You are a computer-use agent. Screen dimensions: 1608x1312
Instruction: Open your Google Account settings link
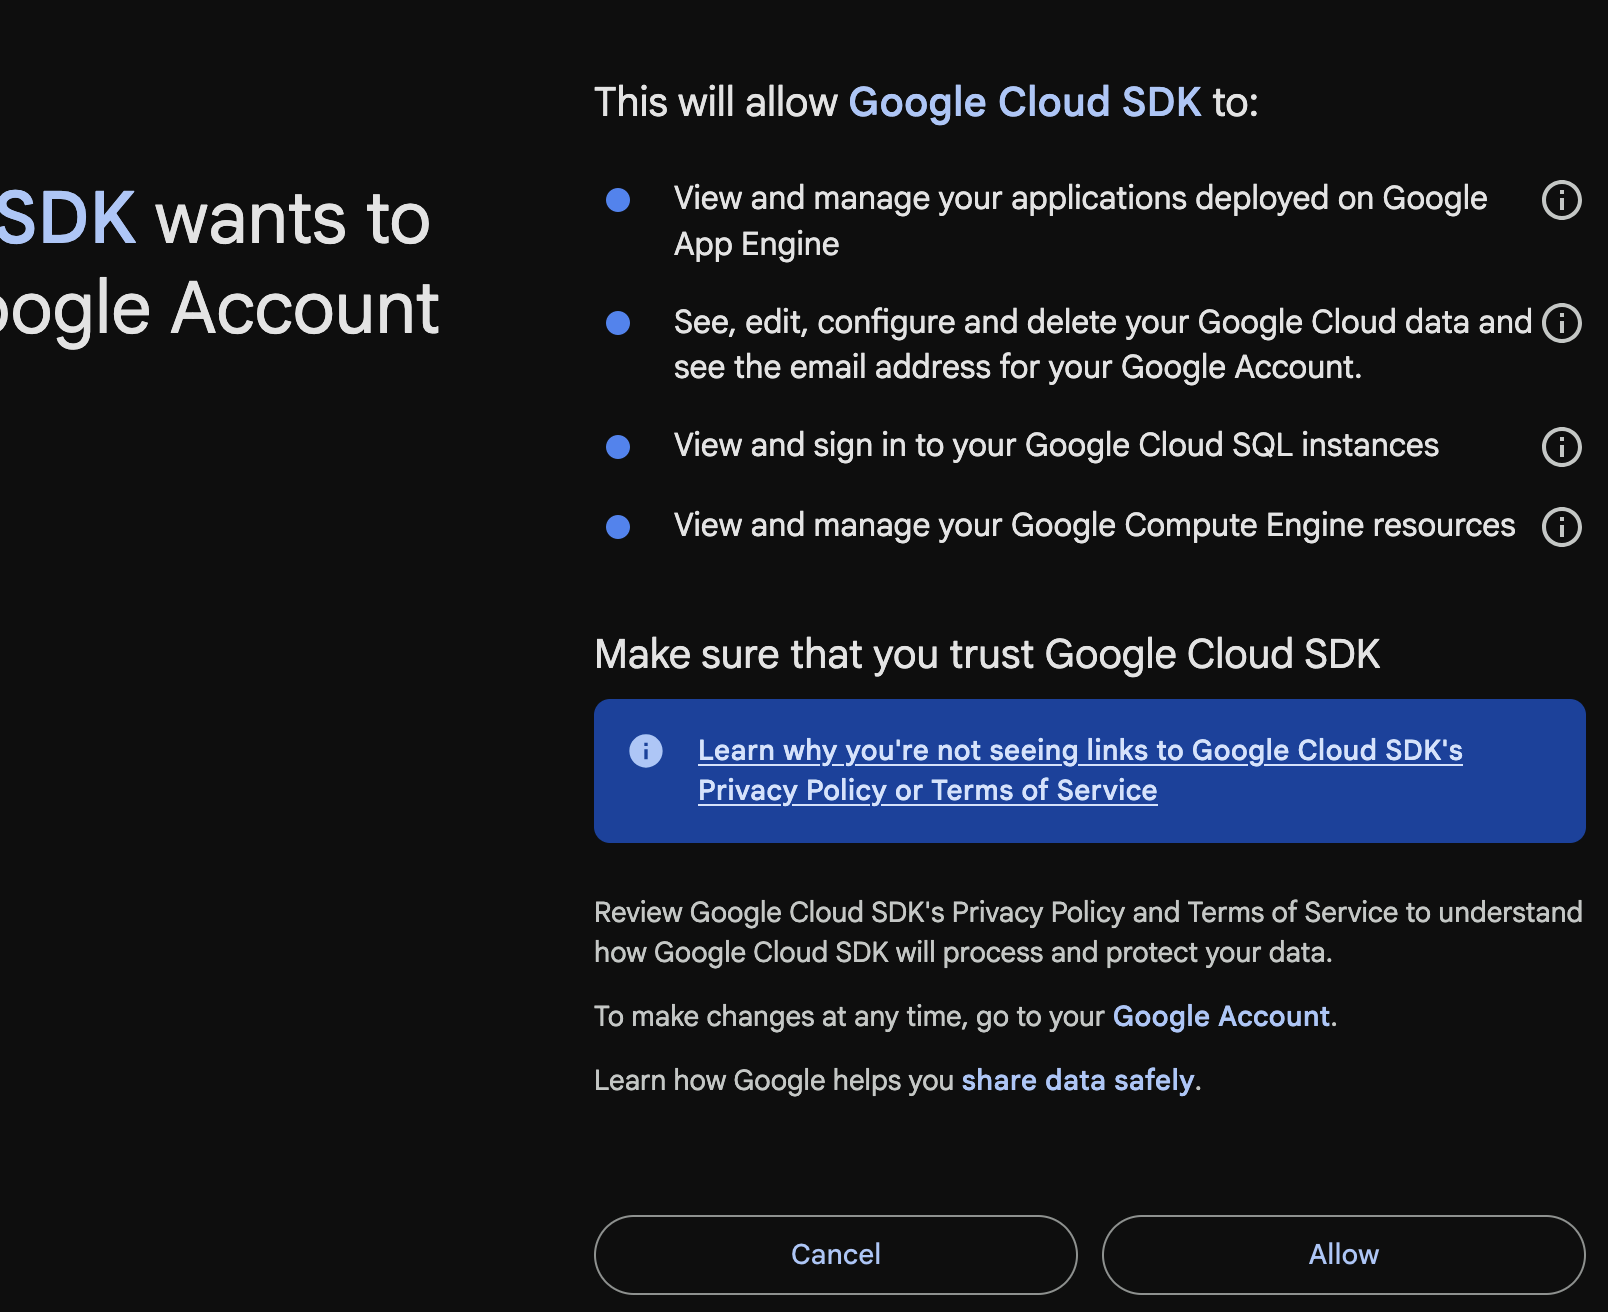click(1221, 1016)
